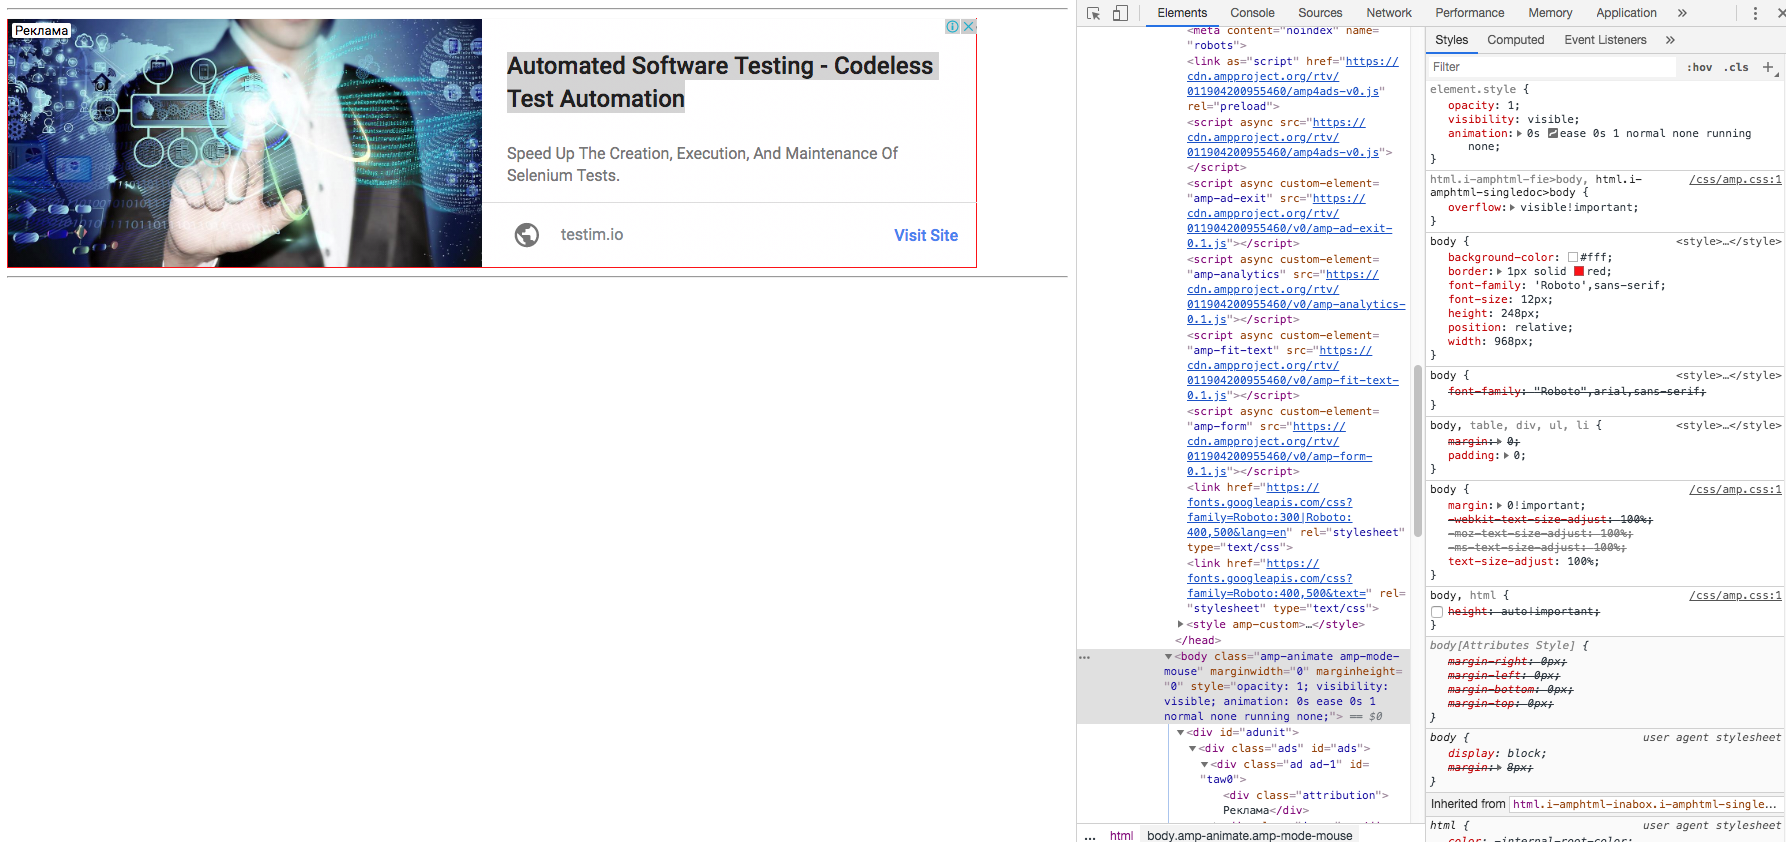The image size is (1786, 842).
Task: Click the Filter styles input field
Action: tap(1552, 67)
